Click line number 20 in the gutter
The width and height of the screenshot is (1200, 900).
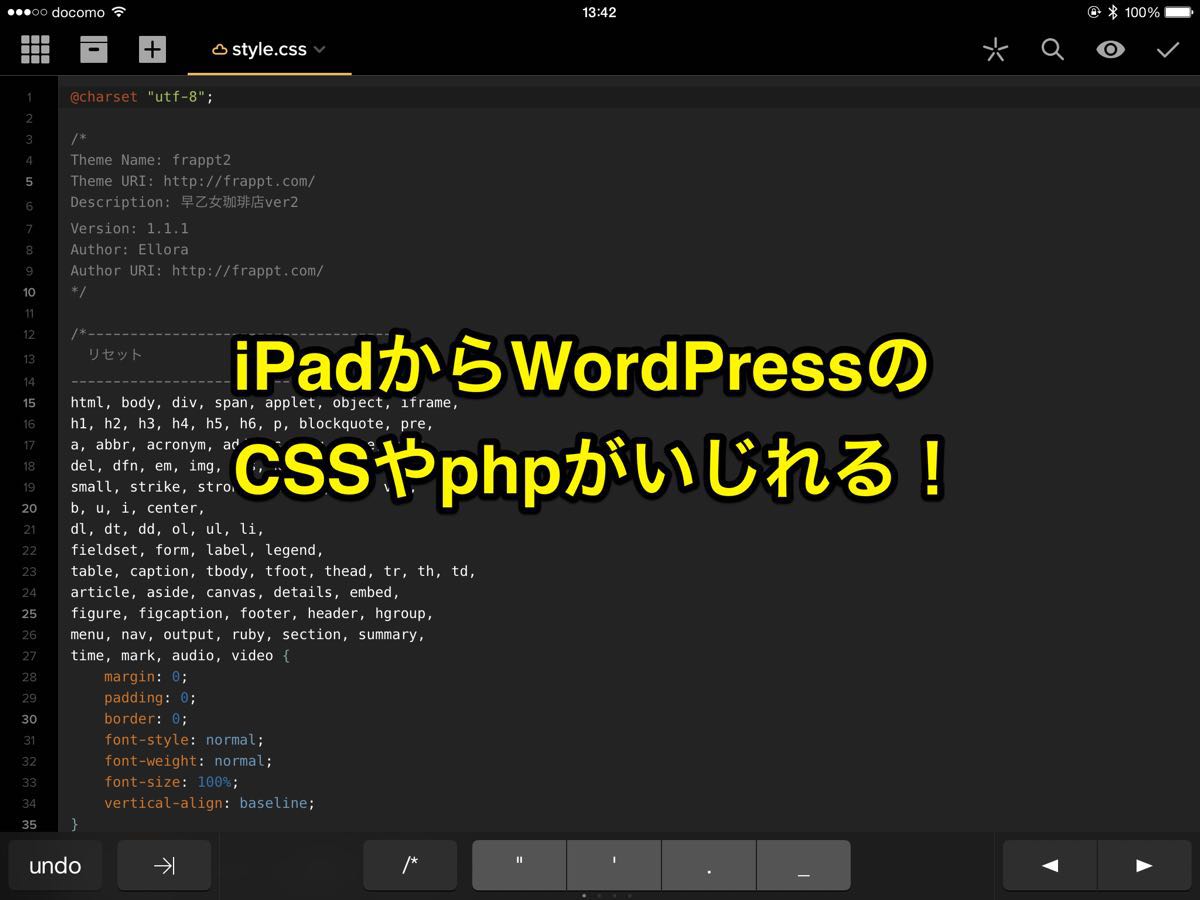29,508
